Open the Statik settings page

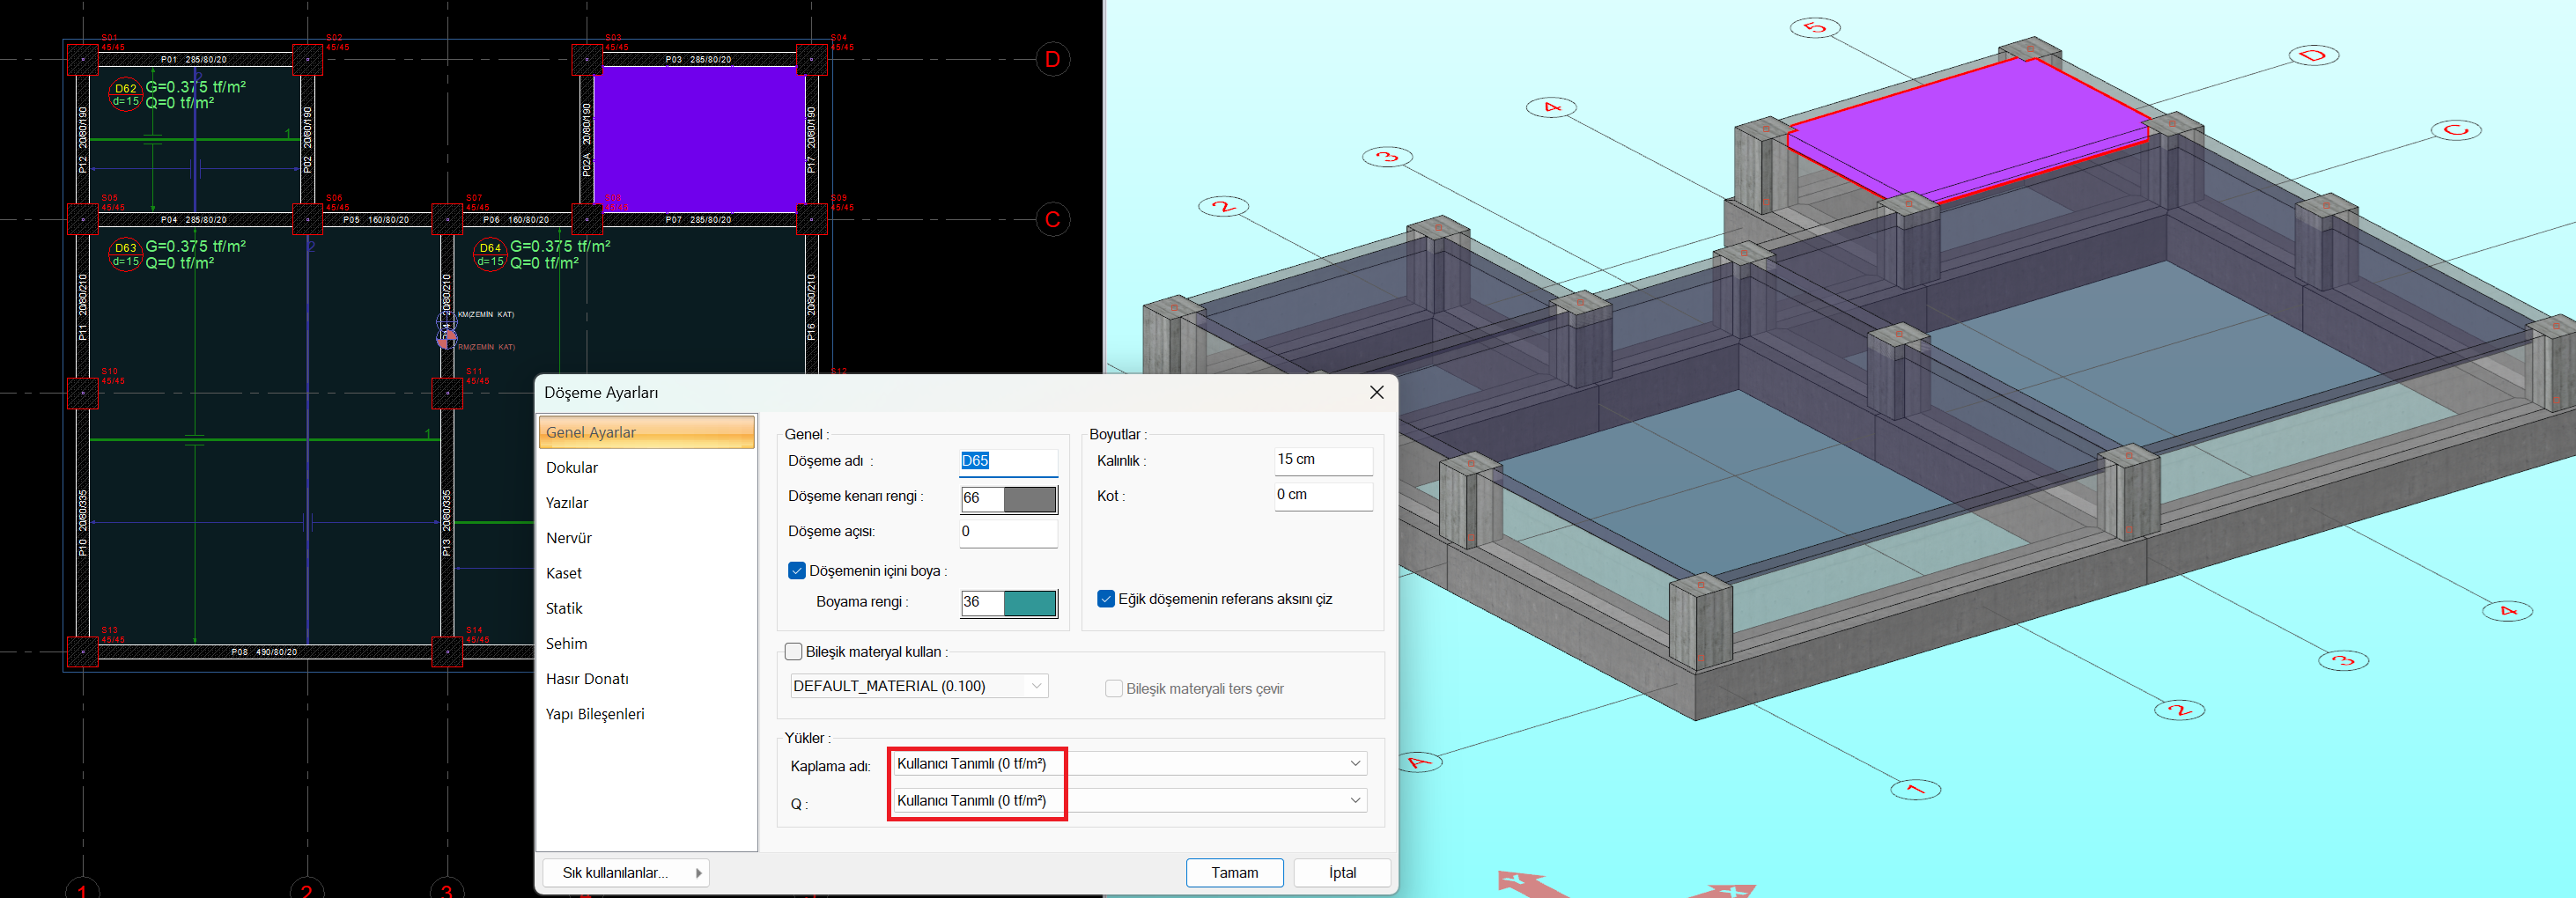tap(564, 609)
